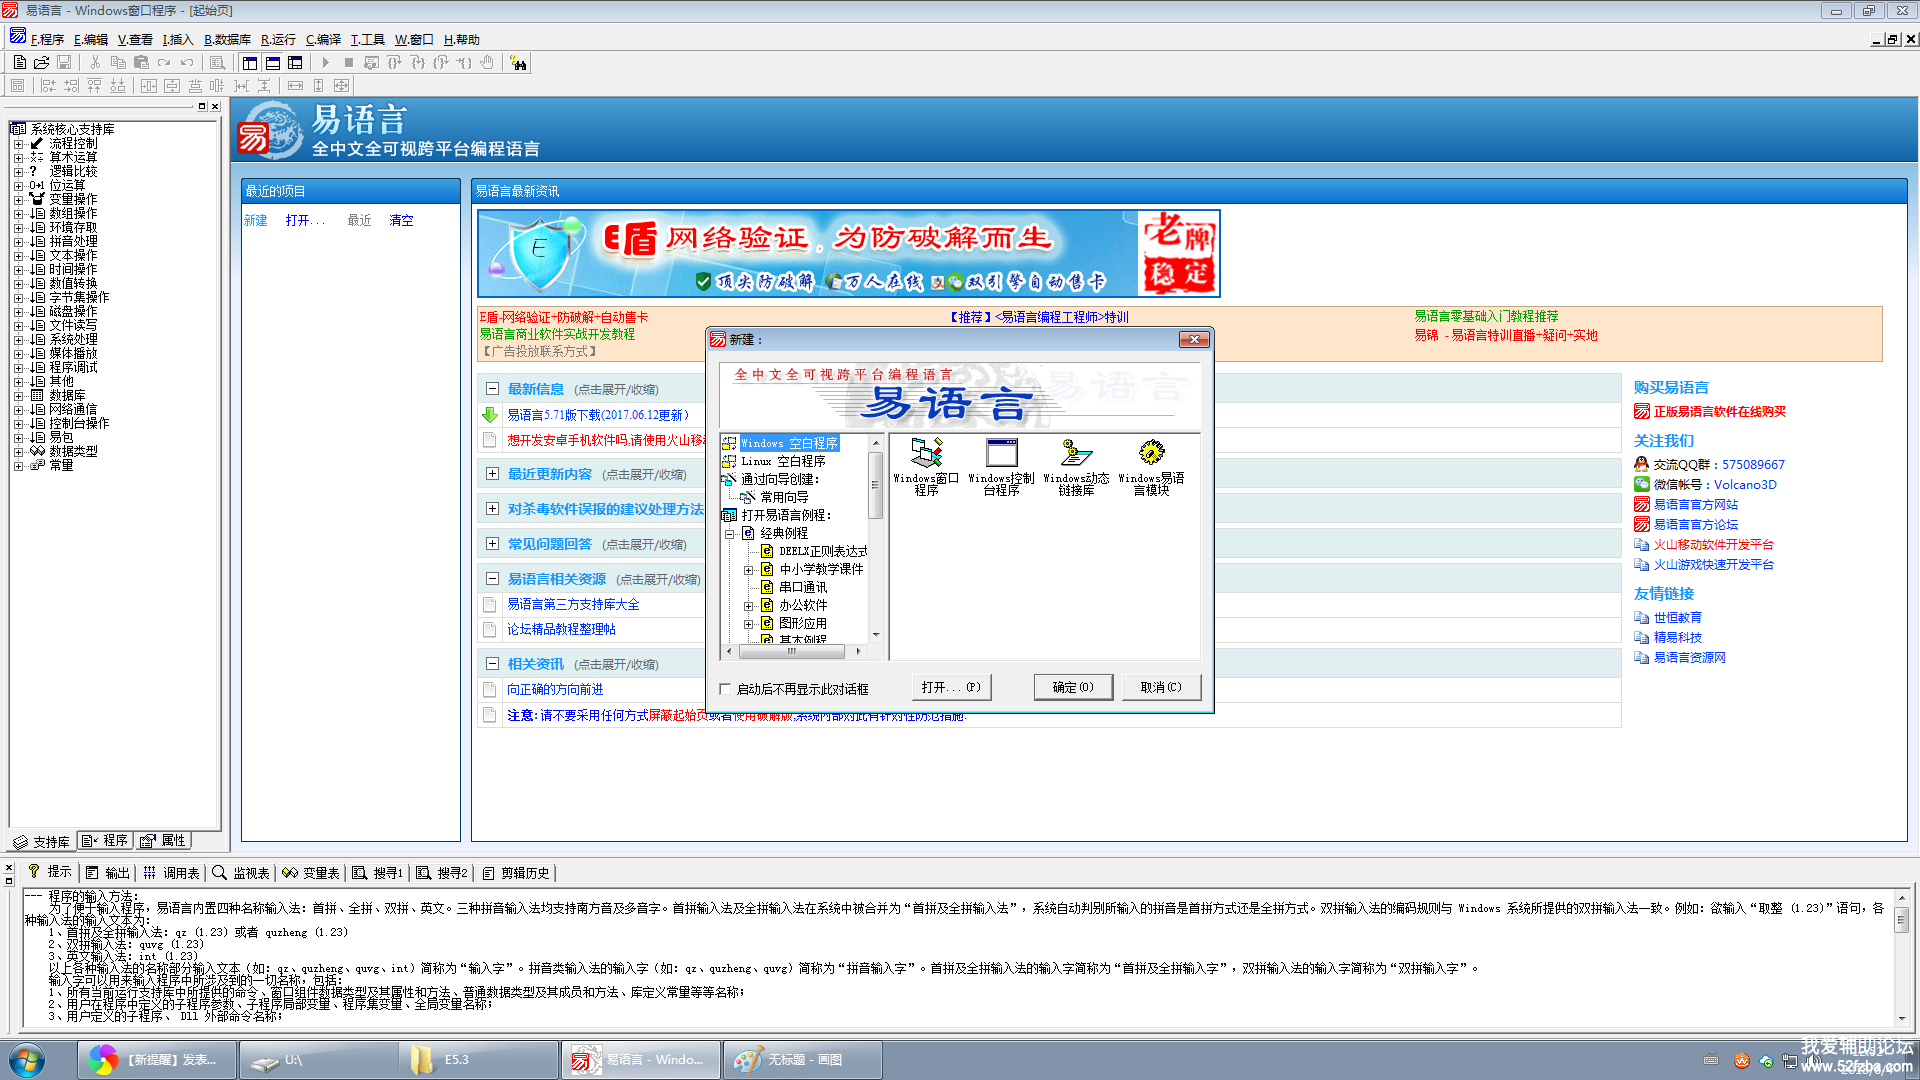Click the 打开...(P) button in the dialog
The image size is (1920, 1080).
(951, 687)
